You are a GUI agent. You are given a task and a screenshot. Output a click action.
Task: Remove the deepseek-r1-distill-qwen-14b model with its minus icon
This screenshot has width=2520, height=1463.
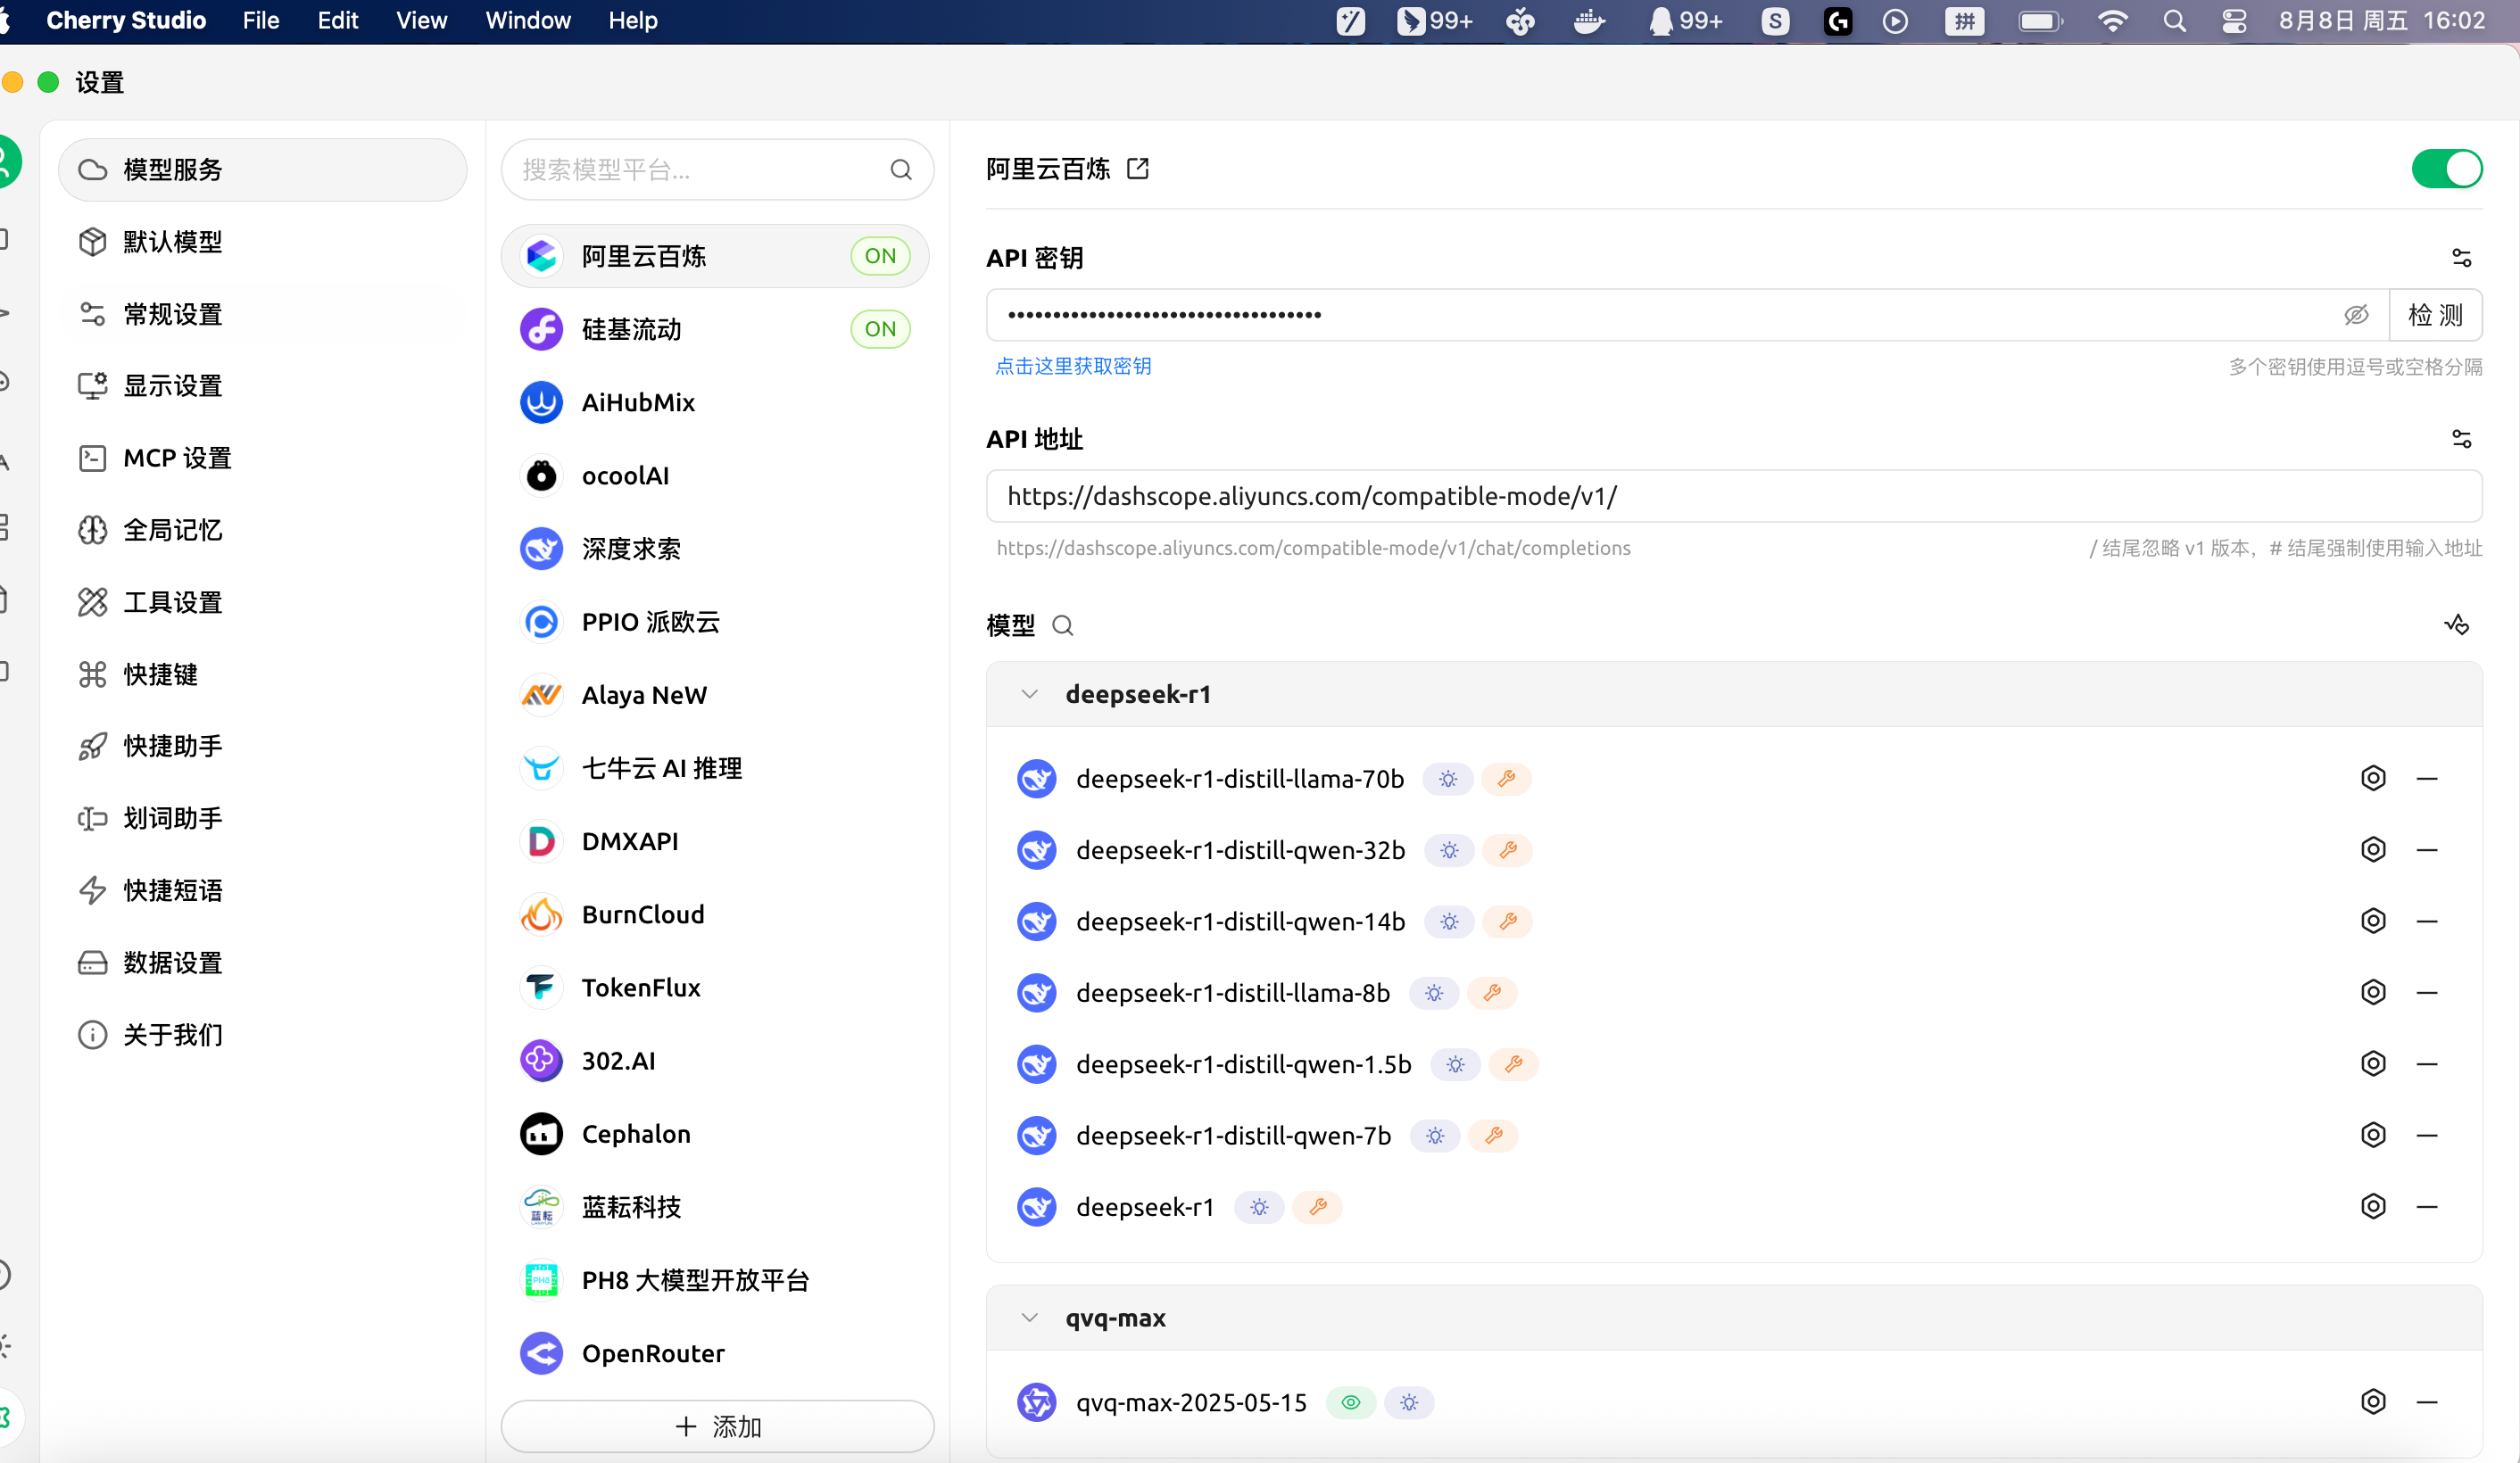[x=2426, y=921]
